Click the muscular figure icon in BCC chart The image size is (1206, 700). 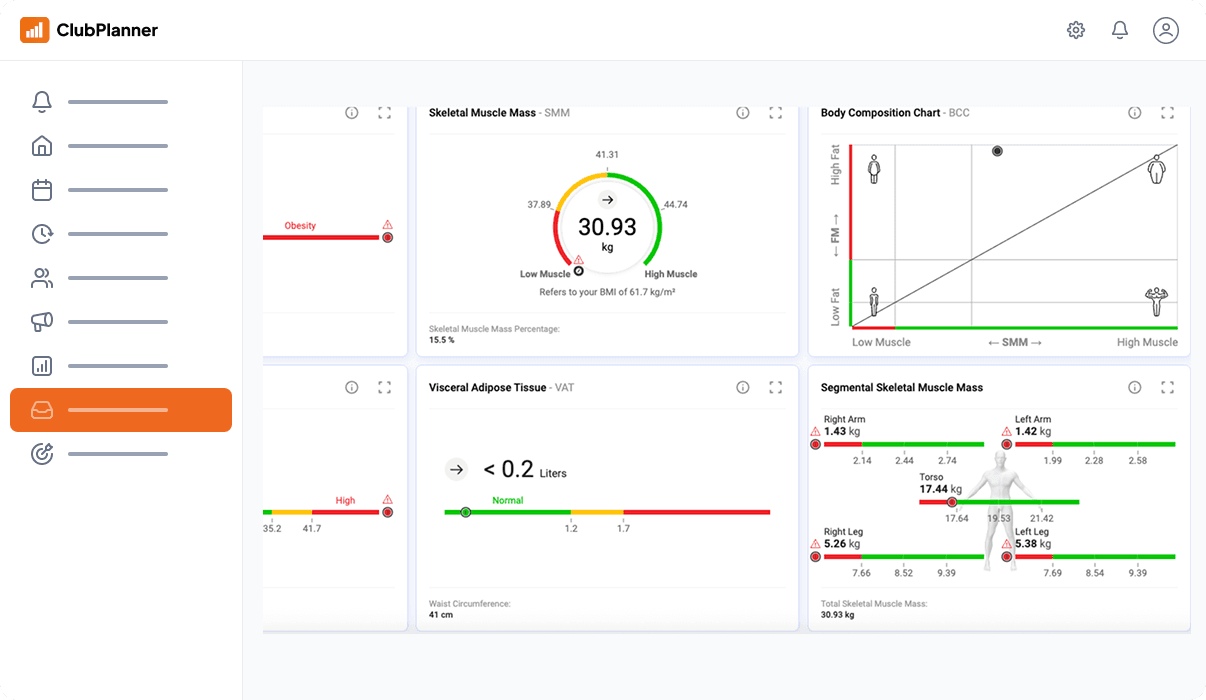1157,301
